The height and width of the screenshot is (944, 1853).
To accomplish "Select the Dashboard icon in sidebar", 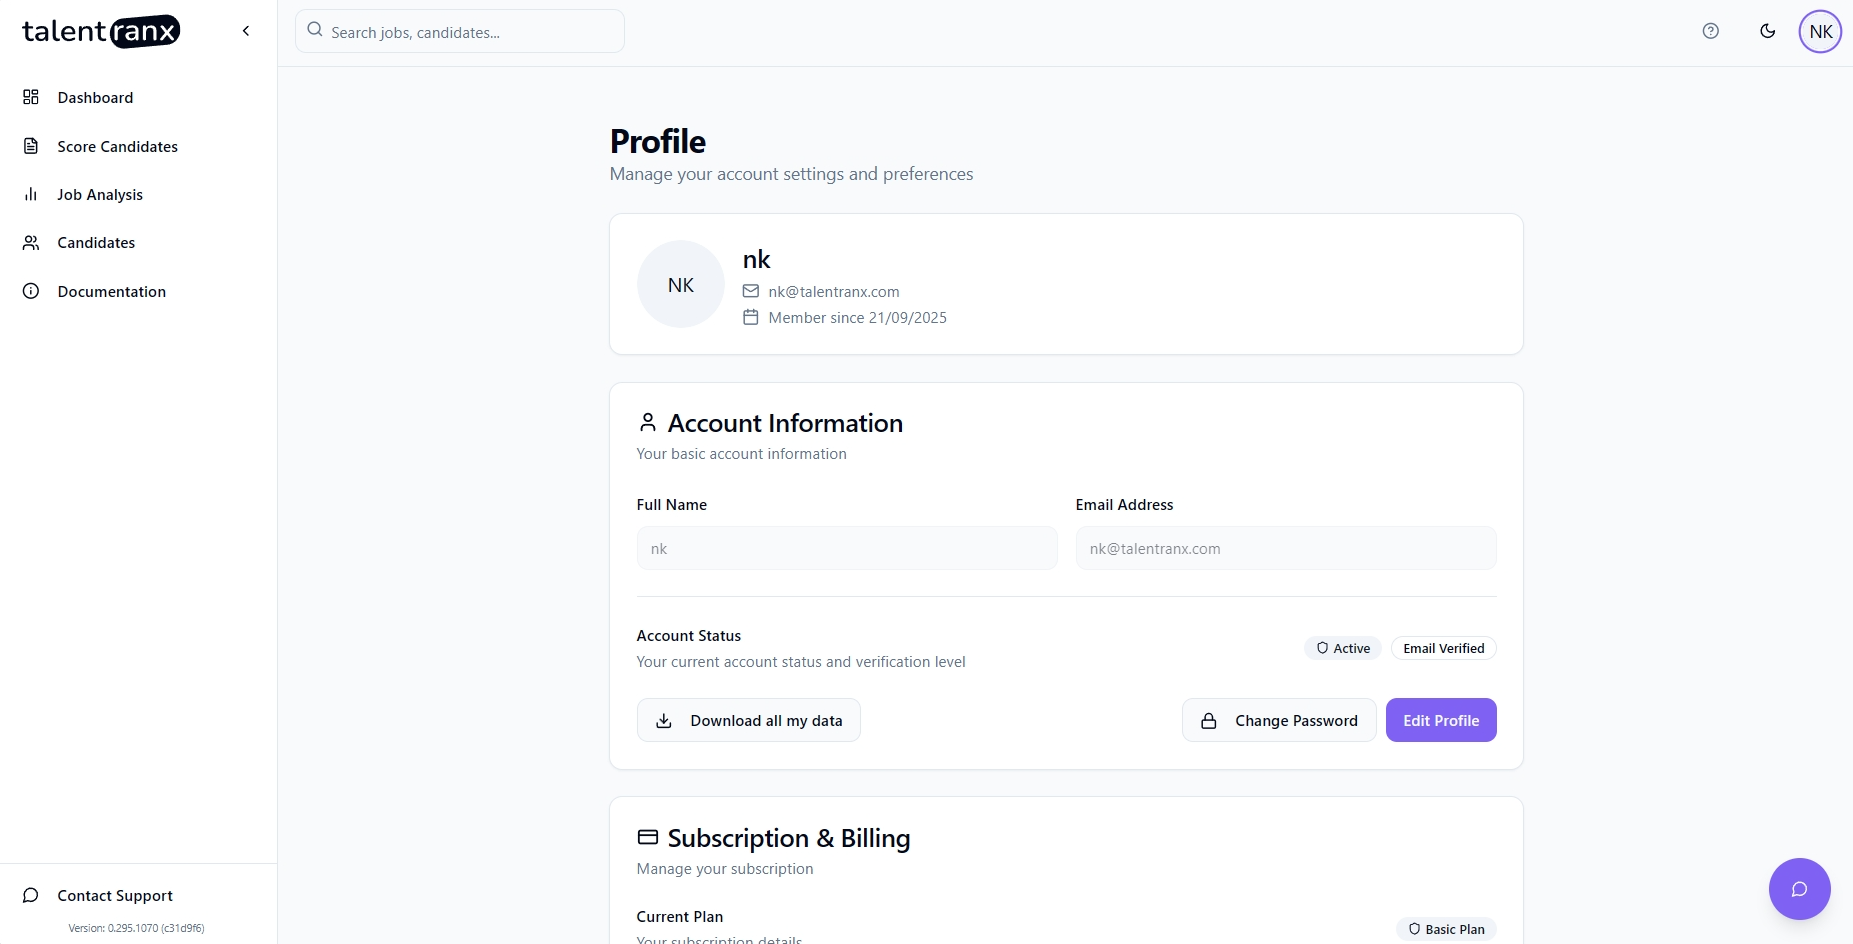I will (x=32, y=97).
